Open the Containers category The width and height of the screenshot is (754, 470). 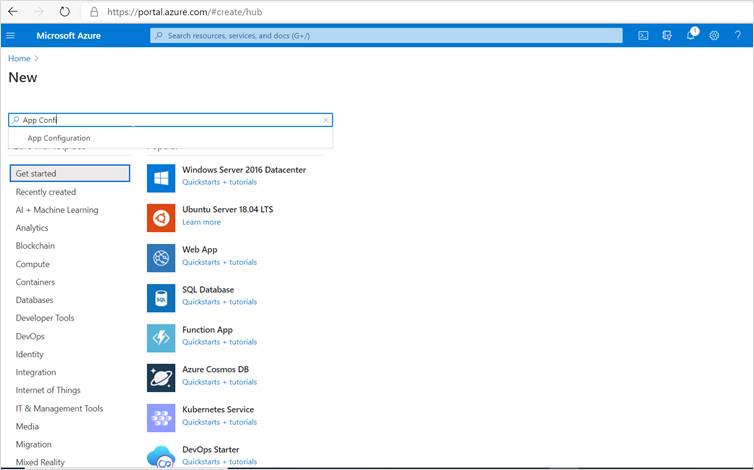click(x=35, y=282)
